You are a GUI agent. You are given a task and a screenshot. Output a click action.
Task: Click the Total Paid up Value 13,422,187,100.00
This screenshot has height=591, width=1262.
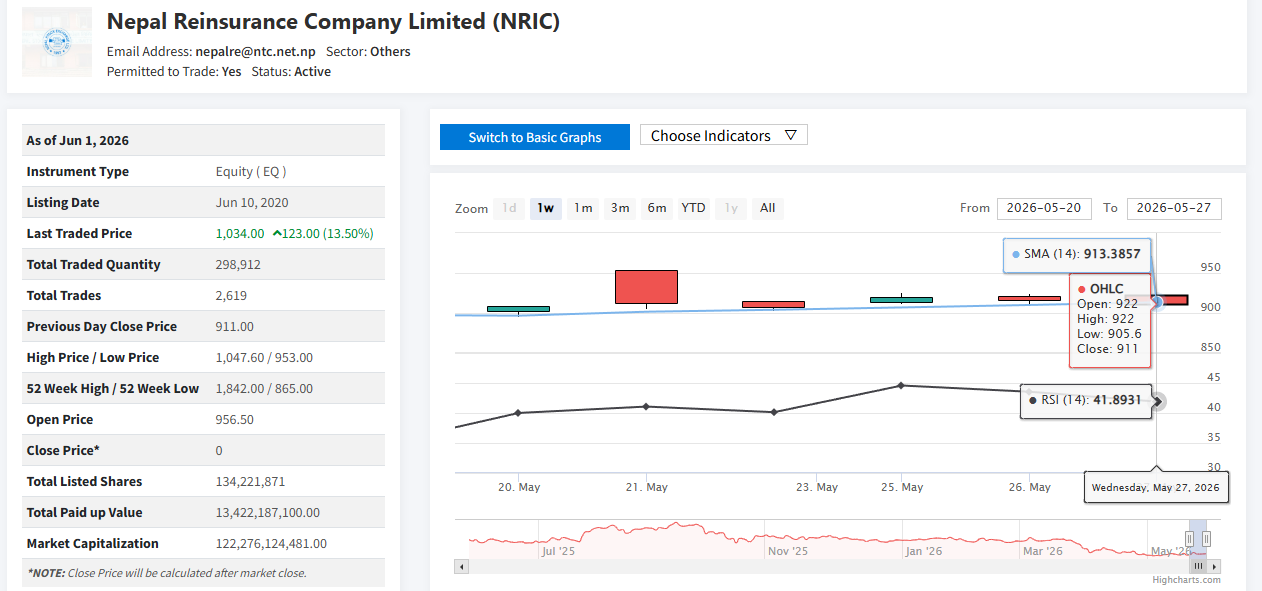coord(268,512)
